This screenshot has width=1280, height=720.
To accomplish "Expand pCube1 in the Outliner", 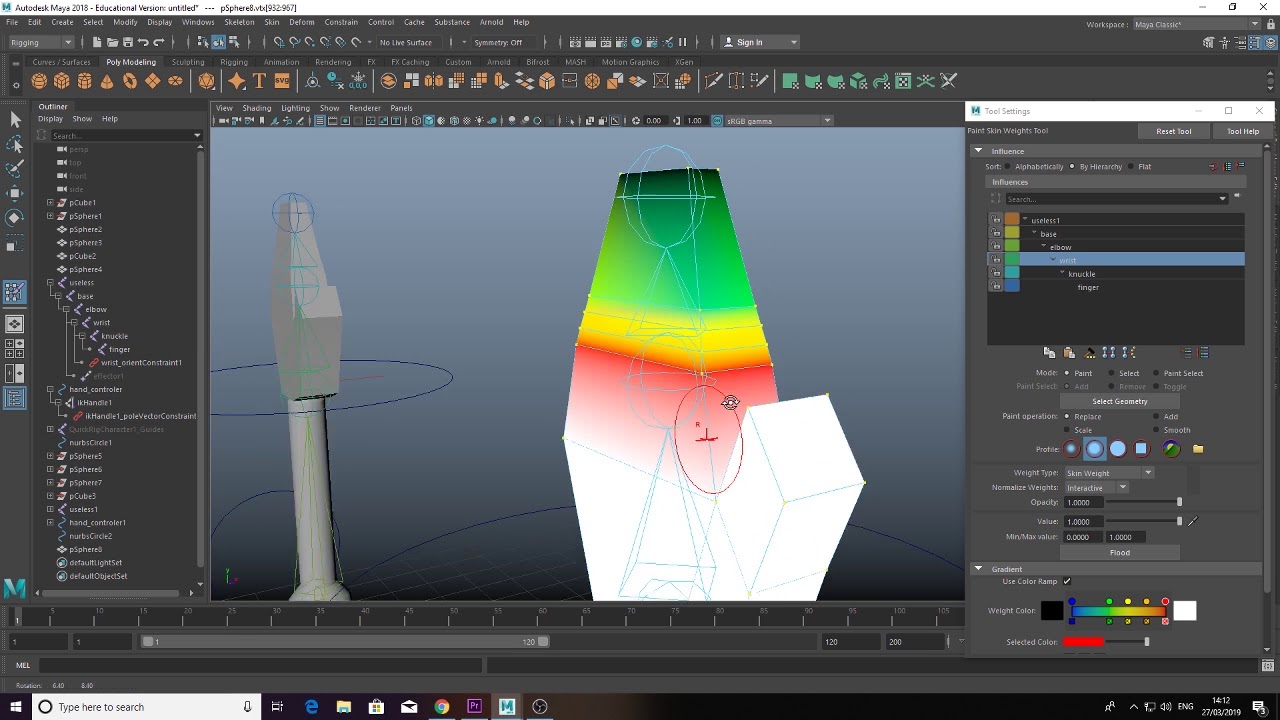I will [x=50, y=203].
